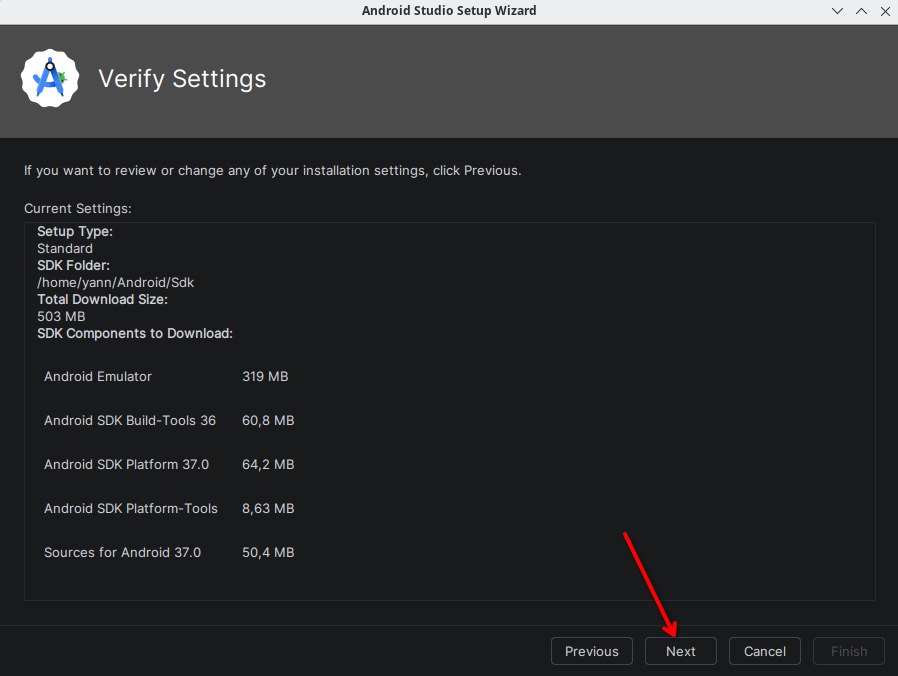Click the Setup Type label

[75, 231]
